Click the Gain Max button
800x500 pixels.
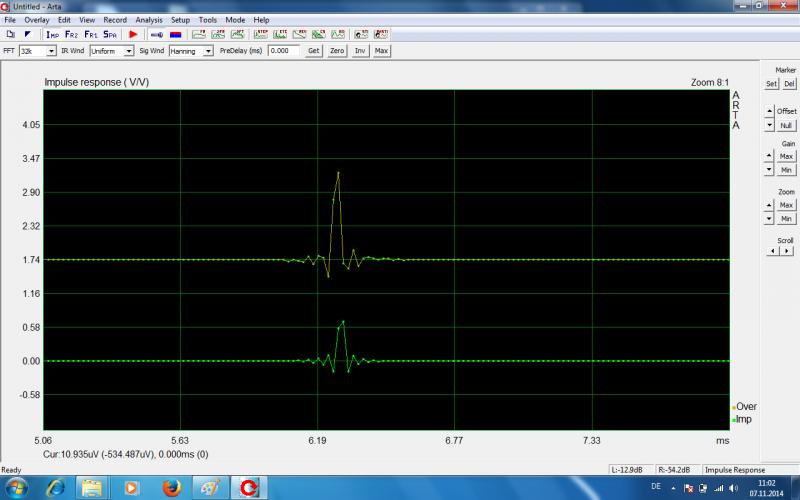pos(786,156)
